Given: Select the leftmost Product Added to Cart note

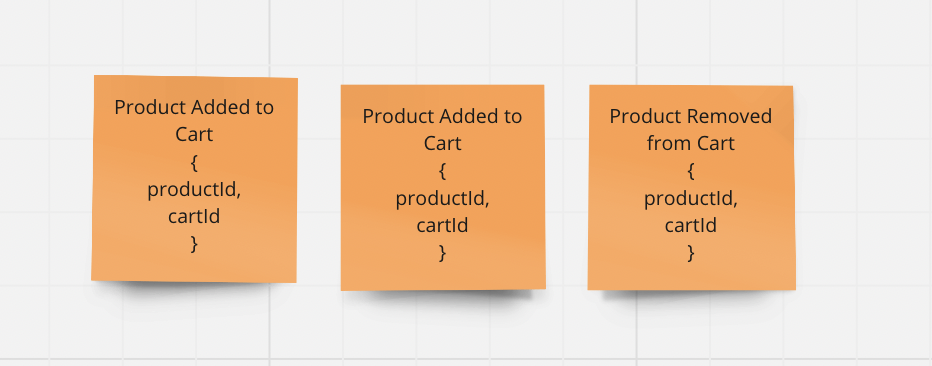Looking at the screenshot, I should coord(194,178).
